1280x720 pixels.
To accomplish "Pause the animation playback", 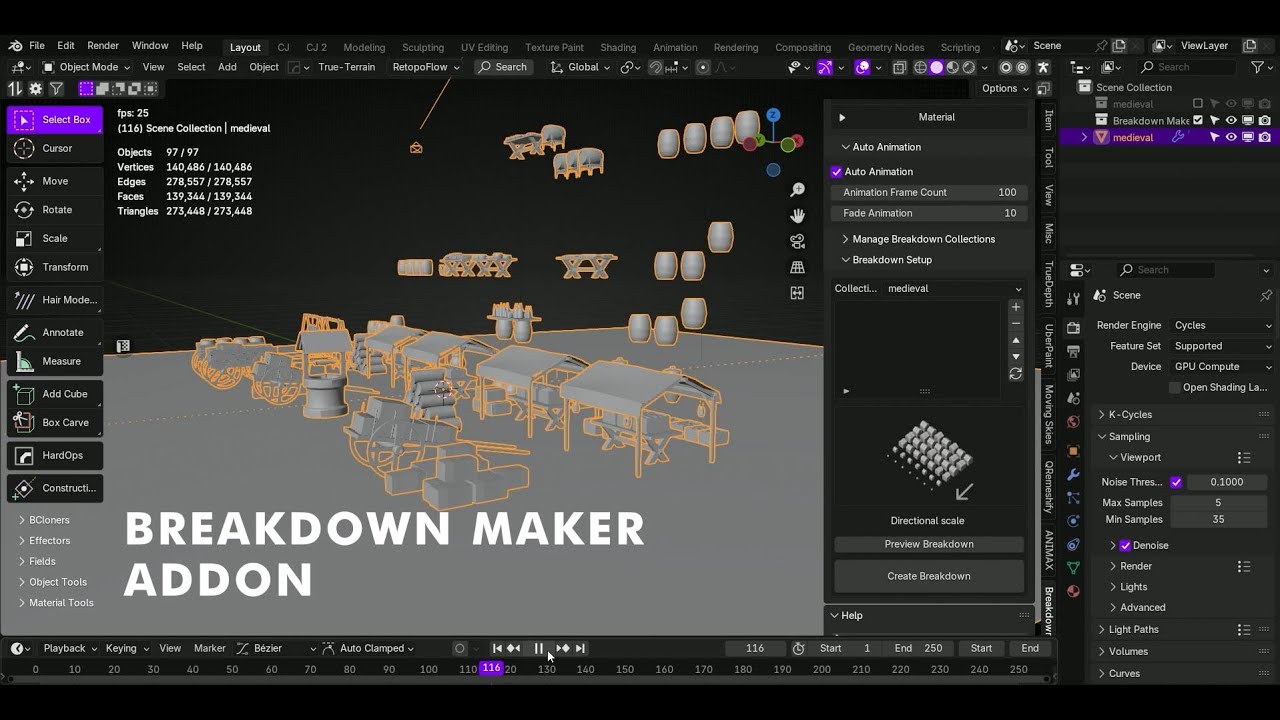I will point(538,648).
